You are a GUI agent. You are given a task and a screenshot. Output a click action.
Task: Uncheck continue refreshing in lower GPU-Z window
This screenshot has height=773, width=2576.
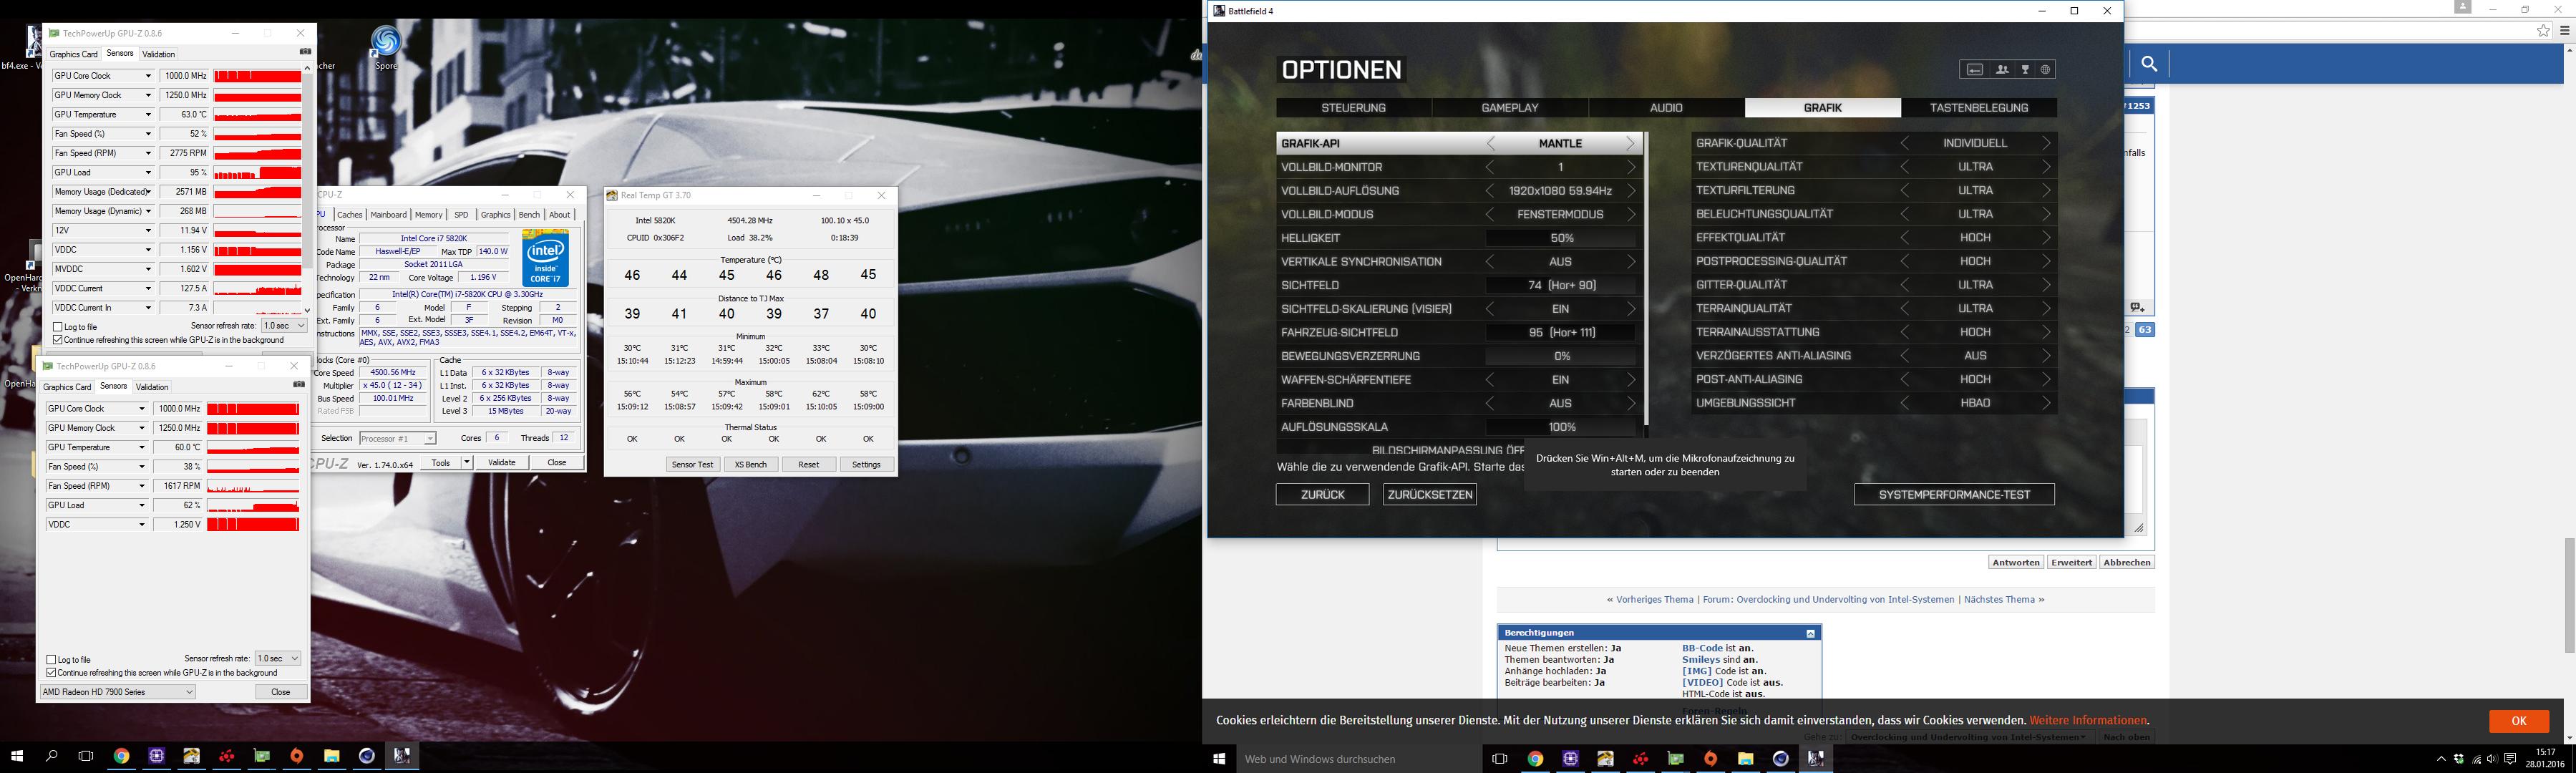pos(52,673)
